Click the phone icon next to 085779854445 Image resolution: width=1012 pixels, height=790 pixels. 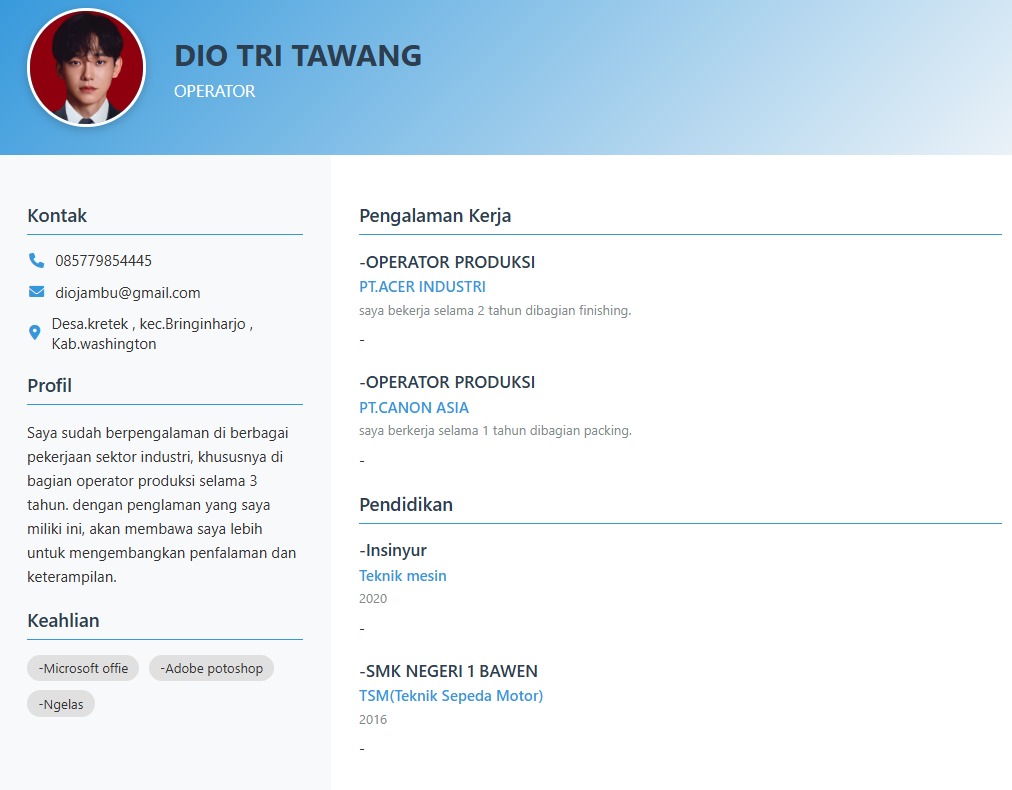[36, 260]
